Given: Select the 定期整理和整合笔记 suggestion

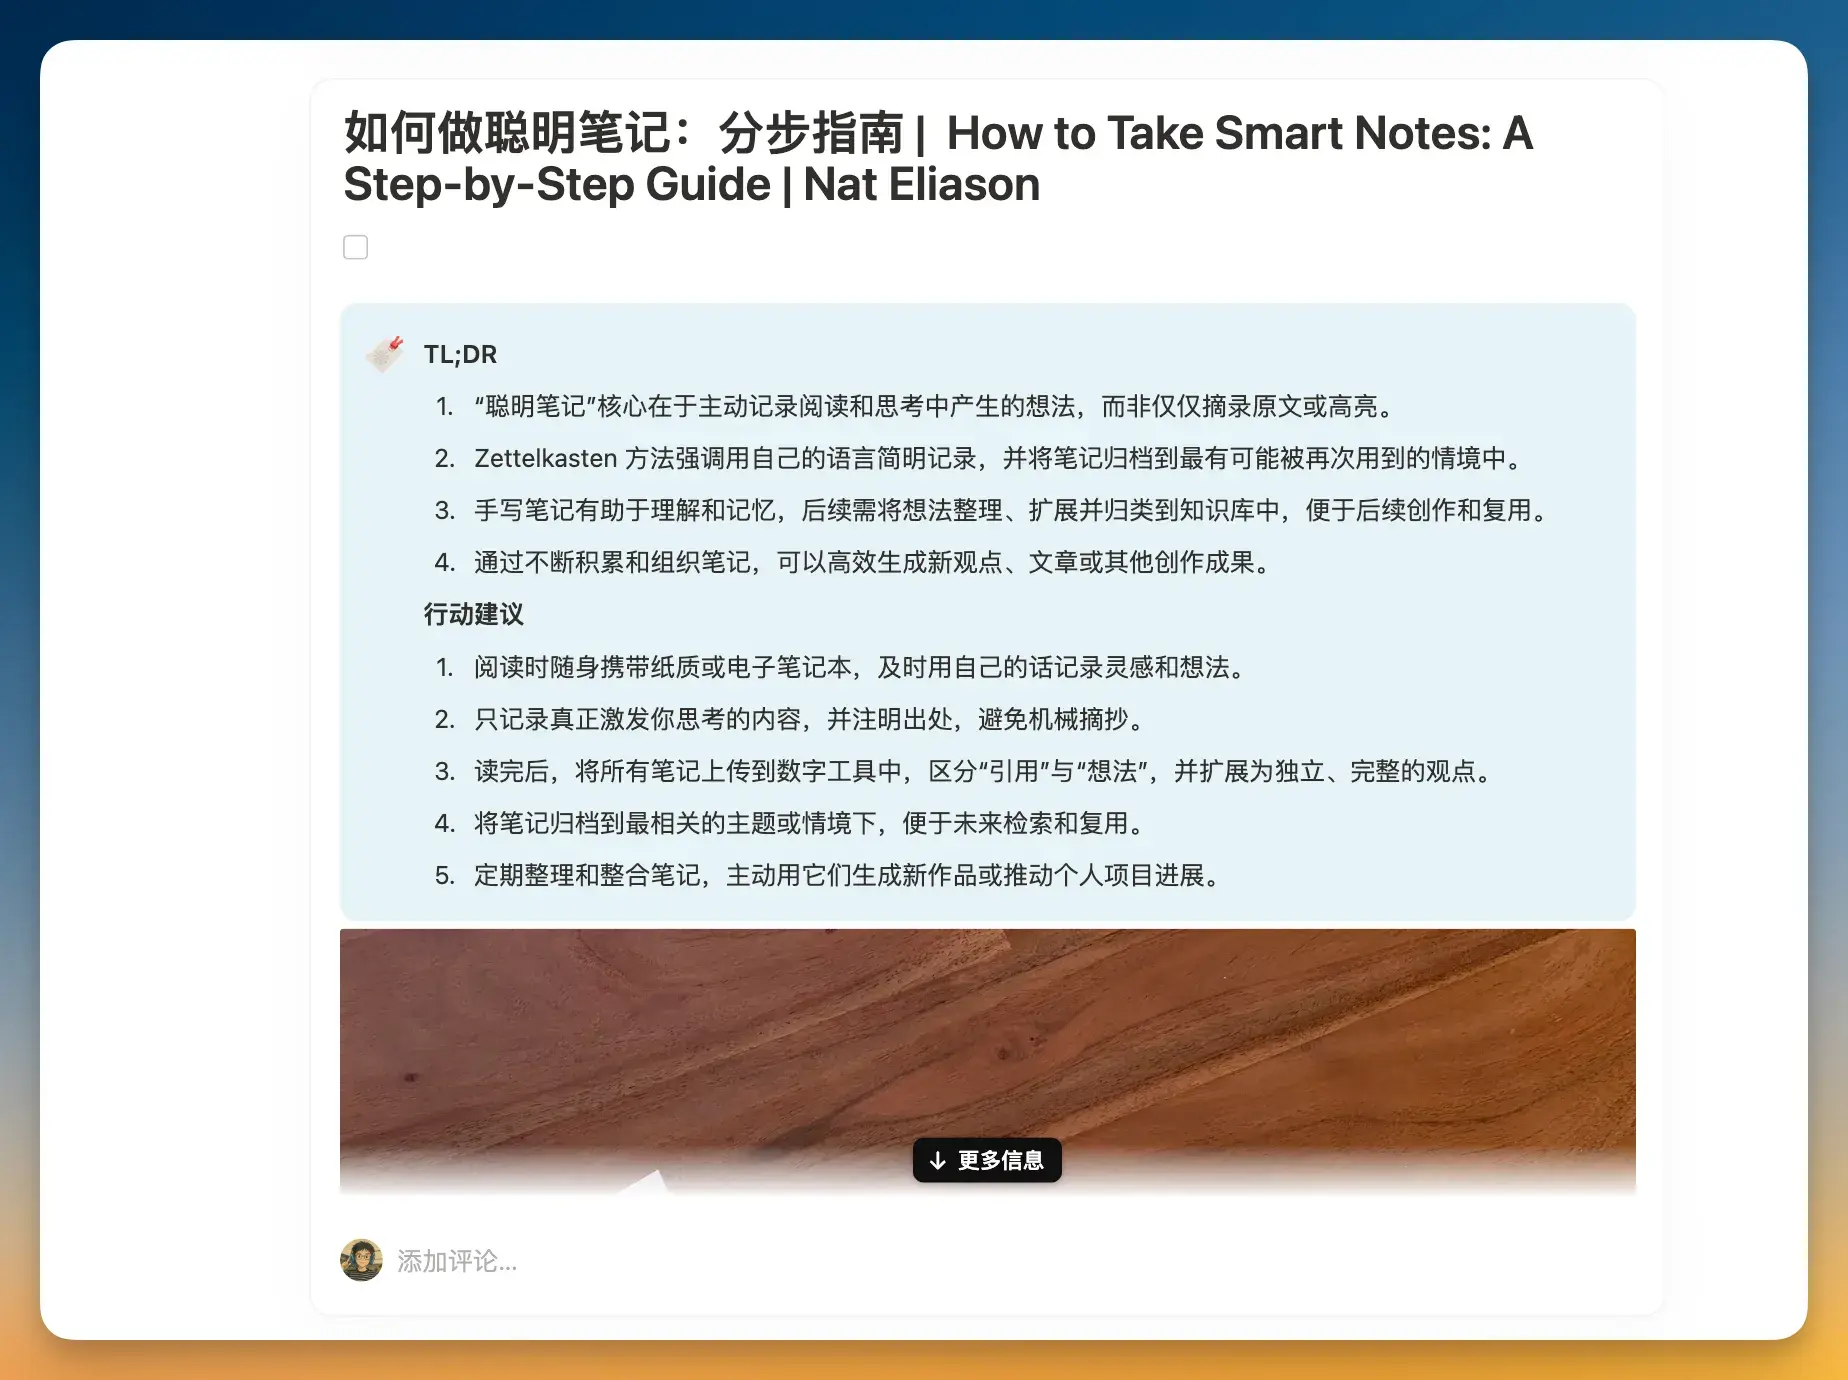Looking at the screenshot, I should coord(846,875).
